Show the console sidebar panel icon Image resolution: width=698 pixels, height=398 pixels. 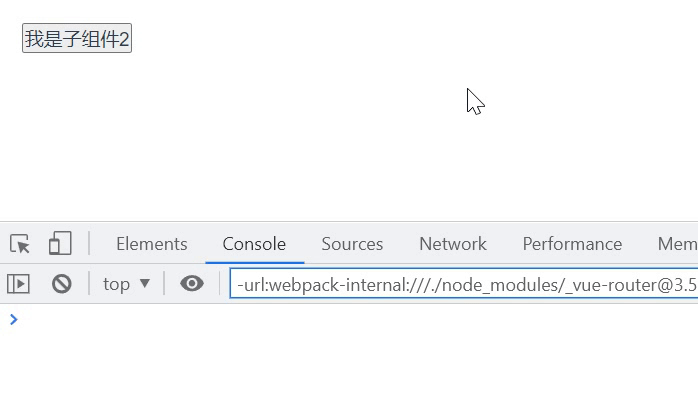[x=18, y=284]
